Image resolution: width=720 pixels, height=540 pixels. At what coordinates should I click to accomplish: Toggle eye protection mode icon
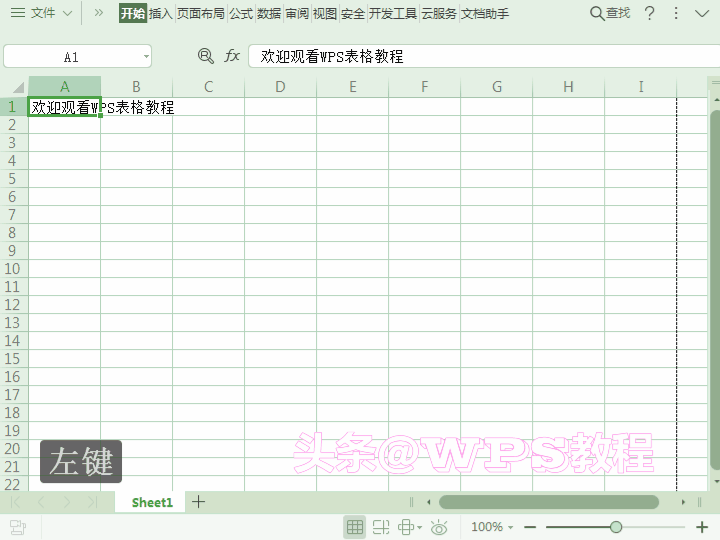tap(439, 527)
